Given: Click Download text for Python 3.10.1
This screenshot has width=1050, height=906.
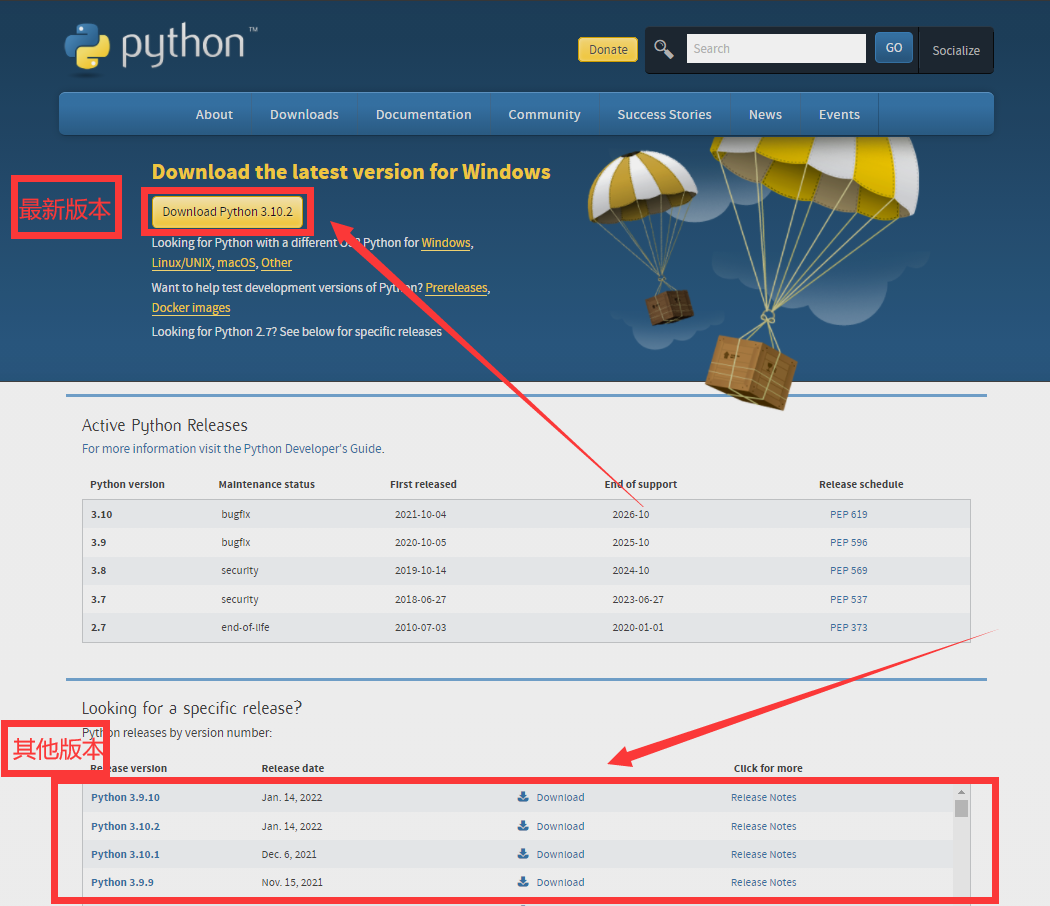Looking at the screenshot, I should 560,854.
